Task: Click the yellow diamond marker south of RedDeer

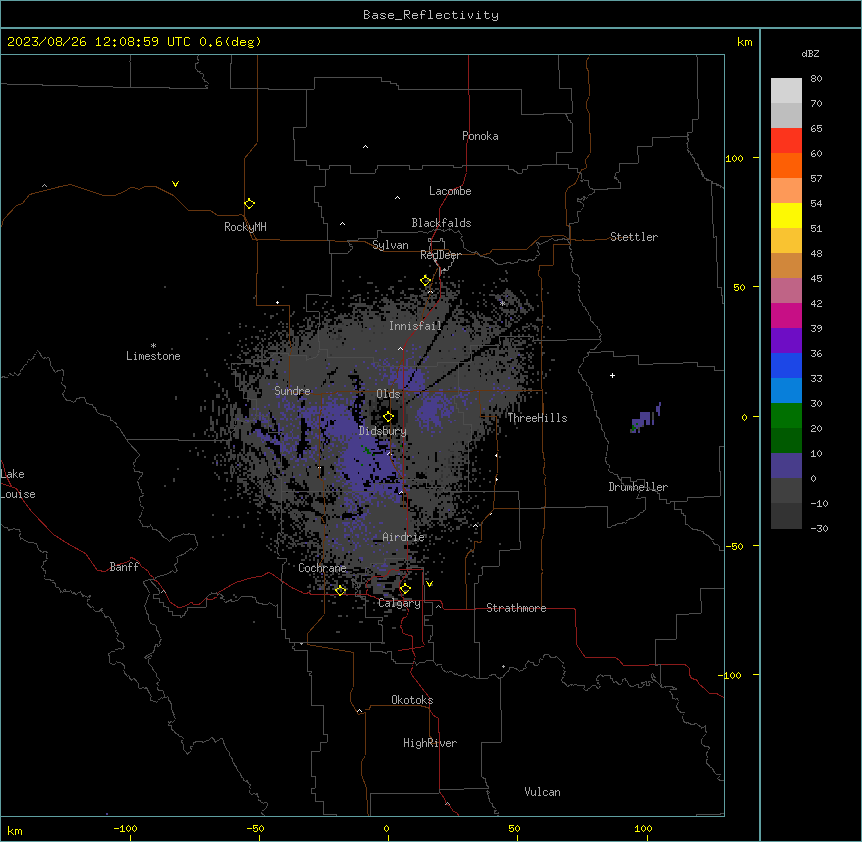Action: [426, 281]
